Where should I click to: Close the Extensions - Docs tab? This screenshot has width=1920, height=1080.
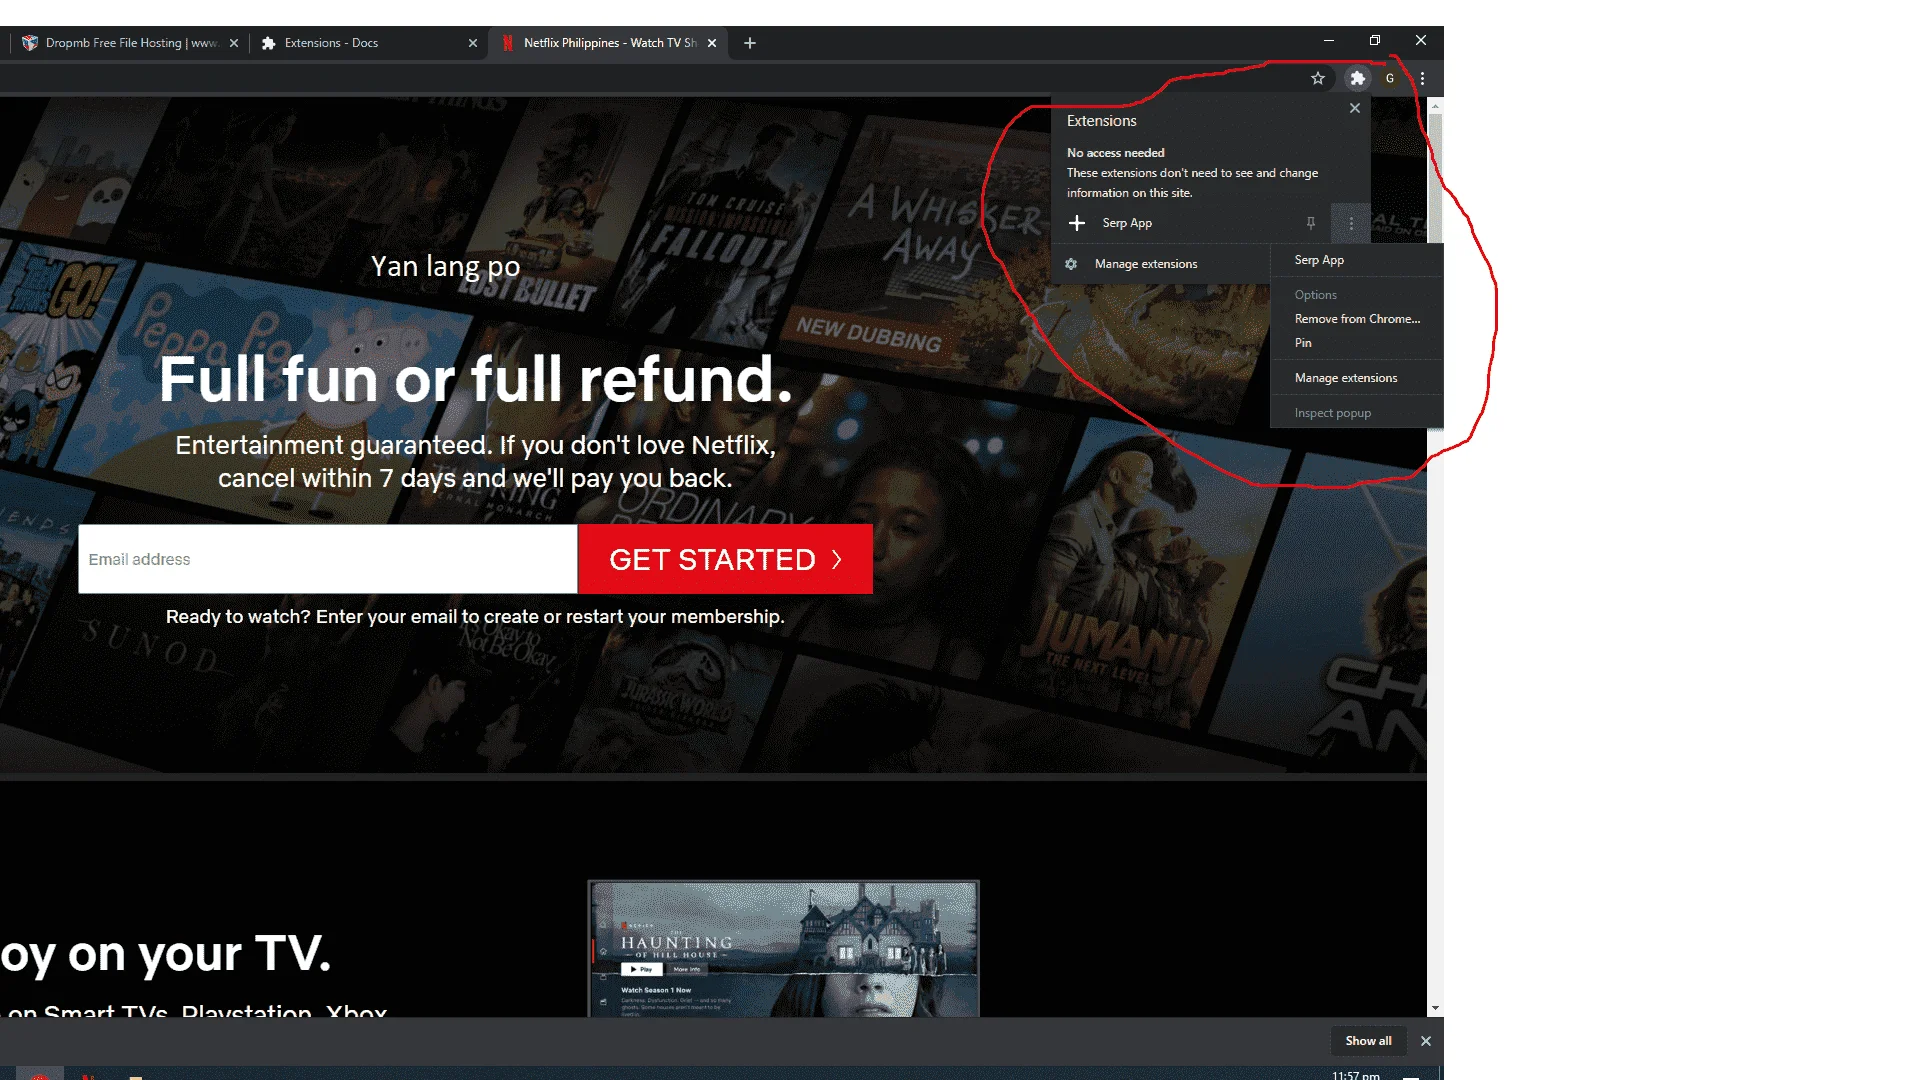pos(473,43)
